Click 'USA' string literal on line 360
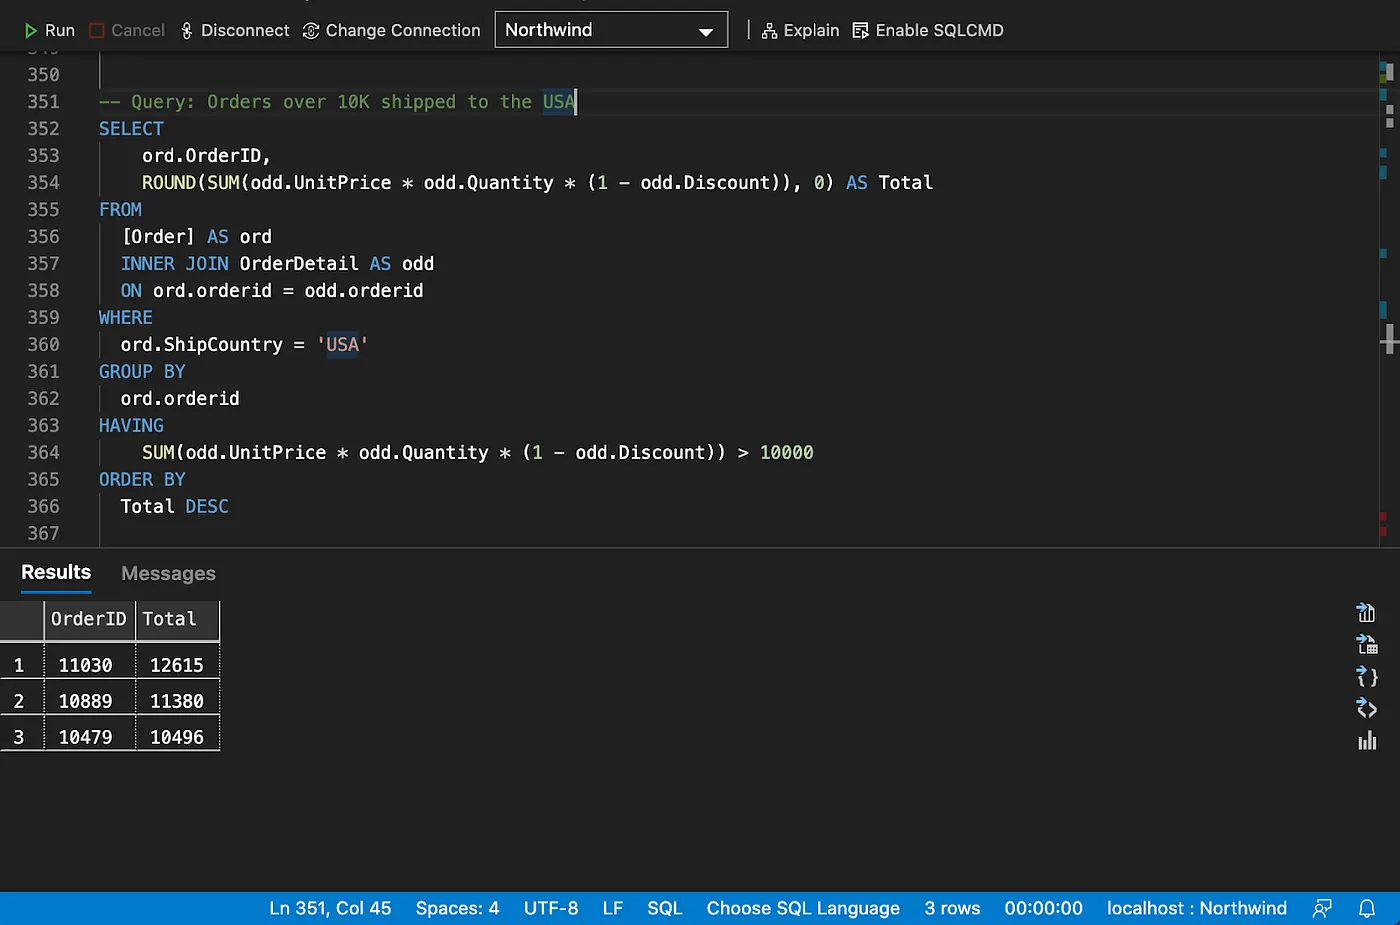Screen dimensions: 1400x925 coord(342,345)
